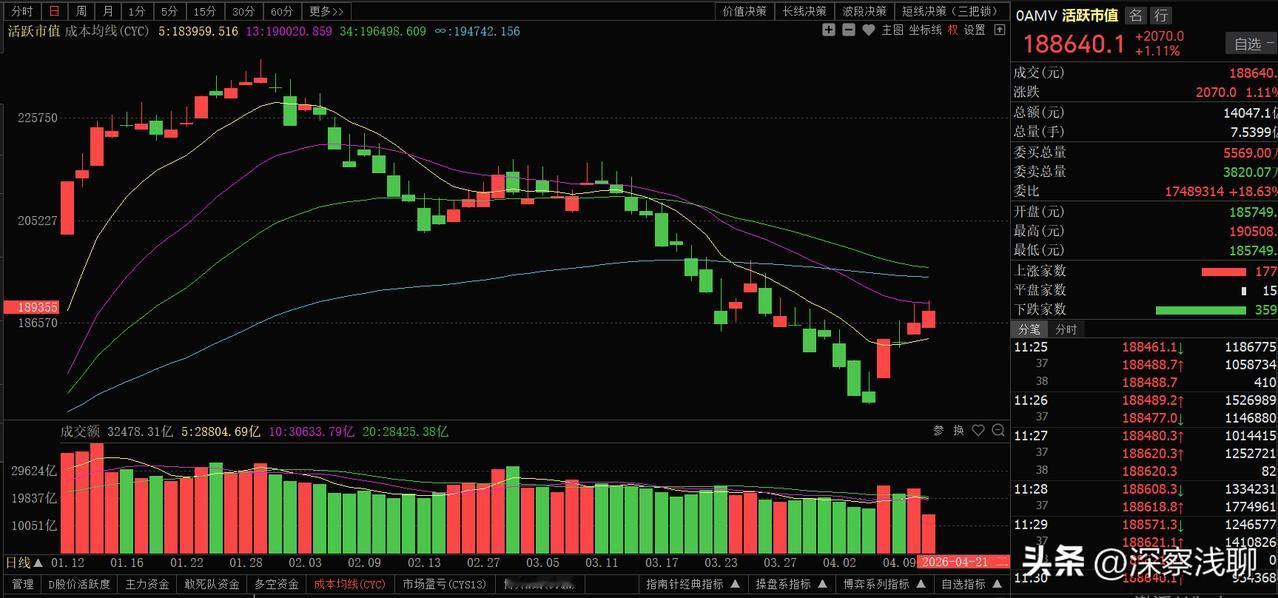The height and width of the screenshot is (598, 1278).
Task: Click the 上涨家数 red bar
Action: [x=1225, y=271]
